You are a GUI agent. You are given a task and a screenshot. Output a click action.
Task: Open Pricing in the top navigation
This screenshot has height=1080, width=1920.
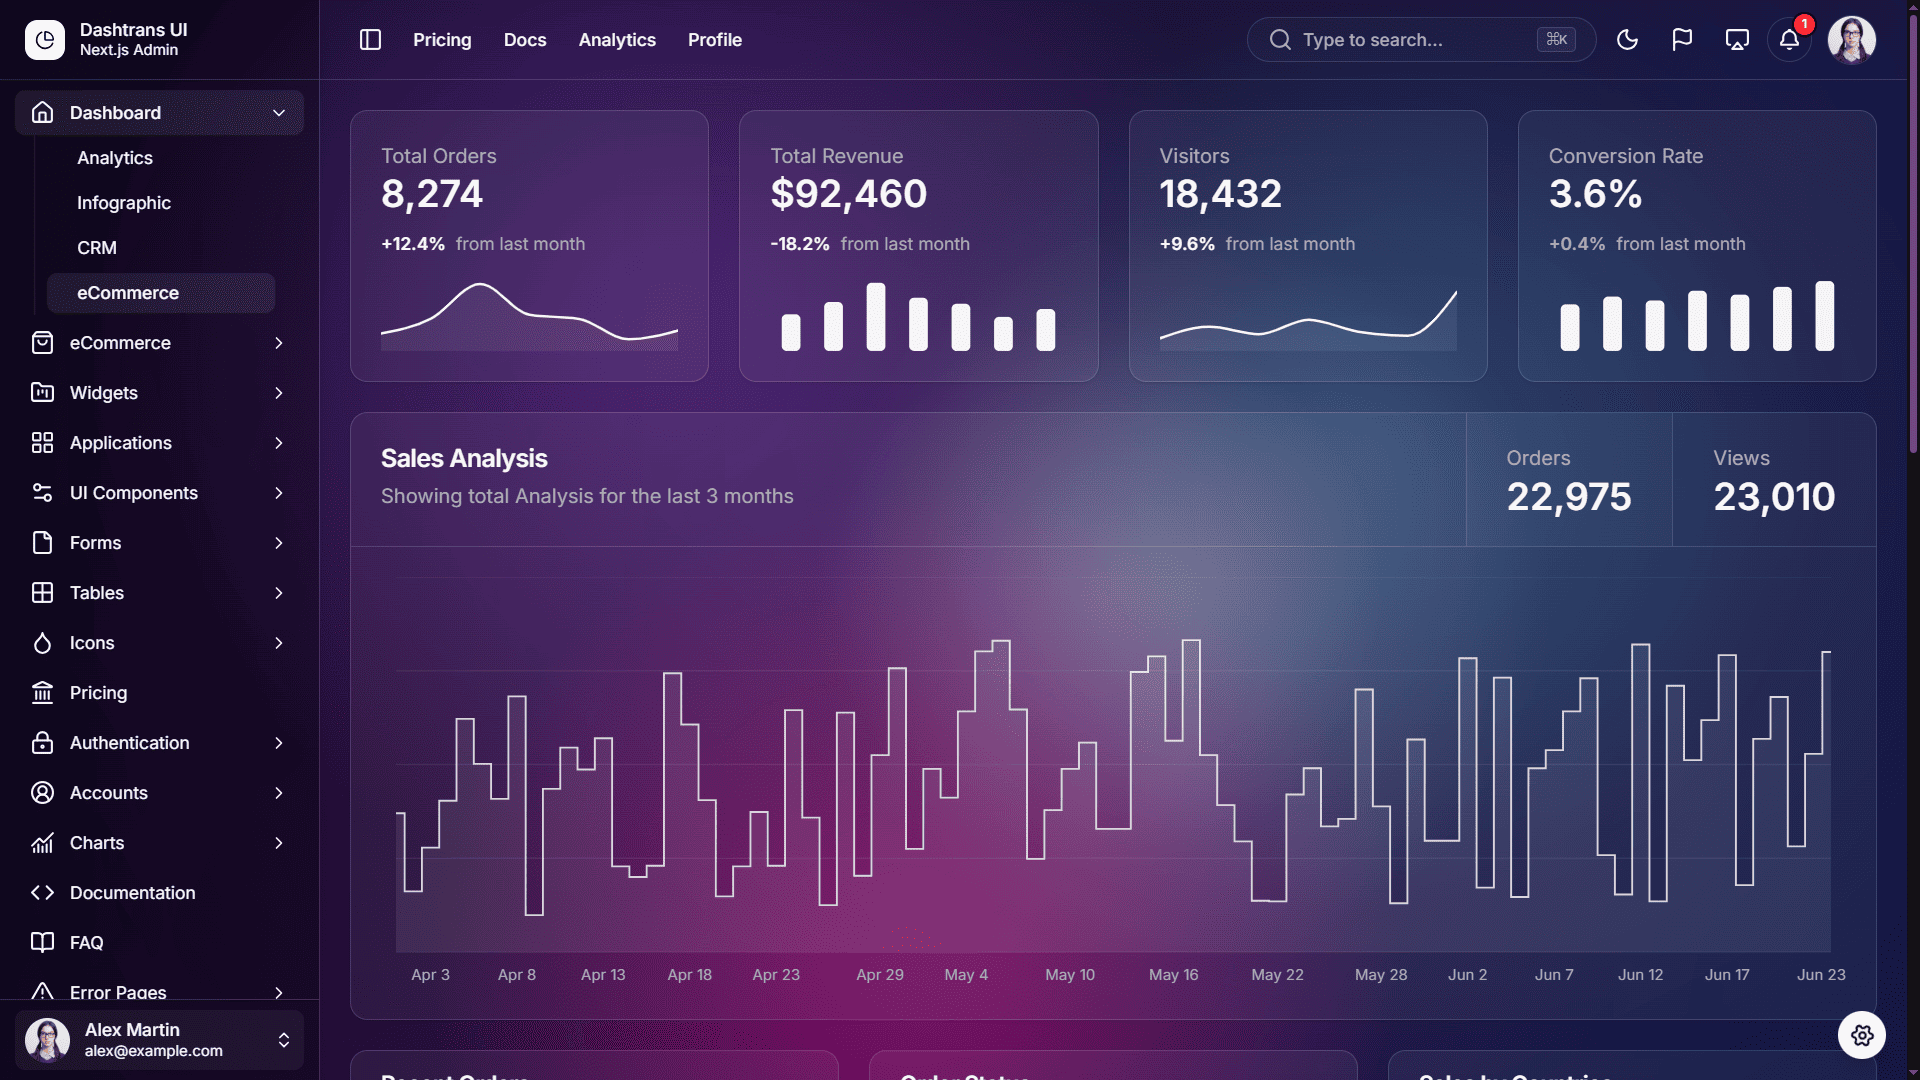click(x=442, y=40)
